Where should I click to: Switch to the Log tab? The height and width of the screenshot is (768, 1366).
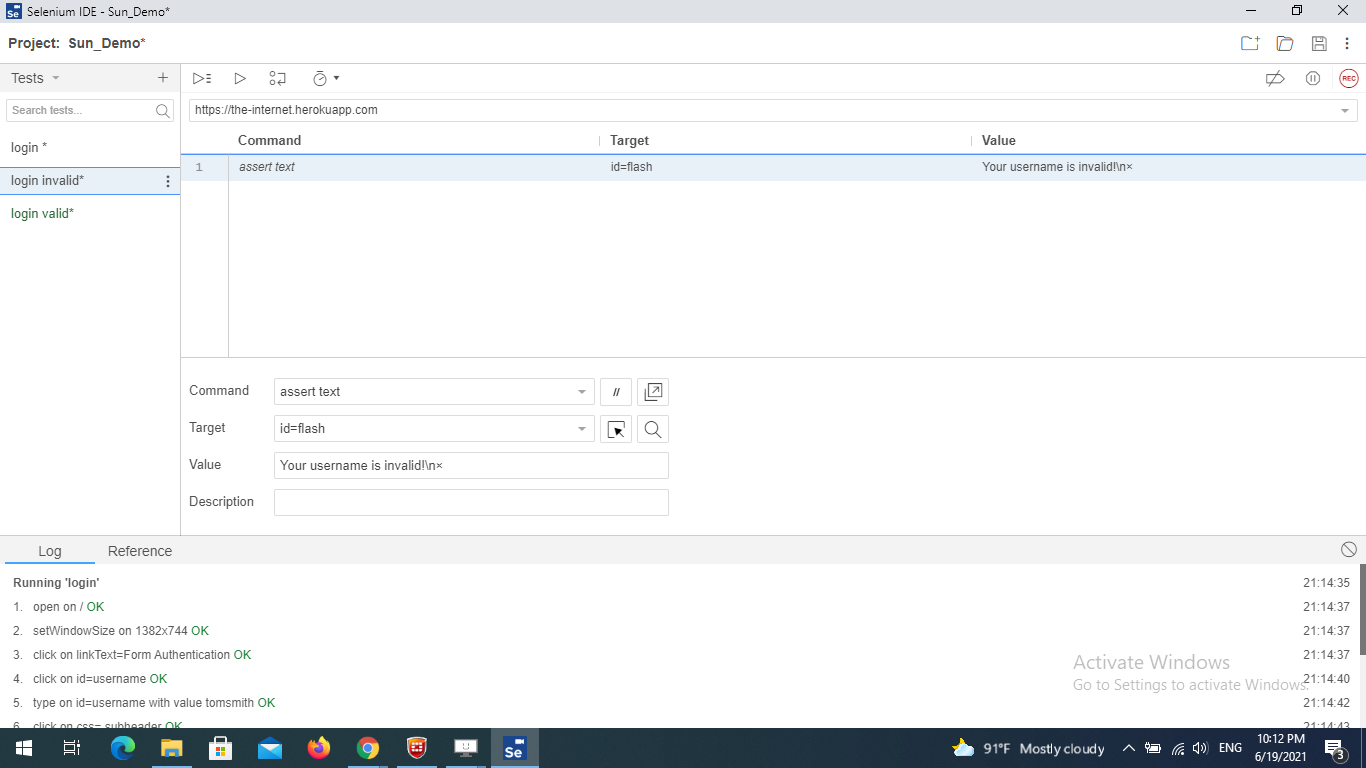pos(50,551)
